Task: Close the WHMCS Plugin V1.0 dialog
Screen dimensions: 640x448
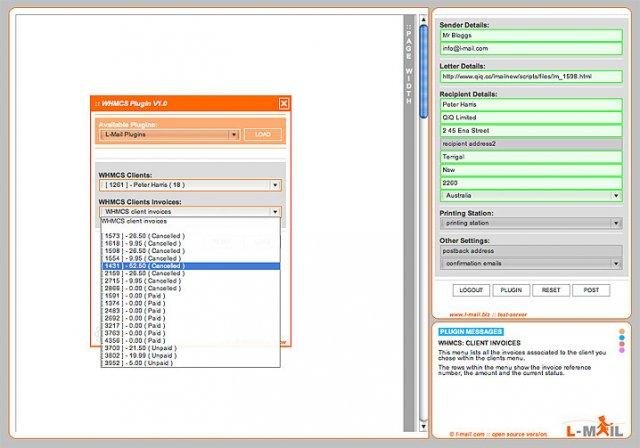Action: (284, 104)
